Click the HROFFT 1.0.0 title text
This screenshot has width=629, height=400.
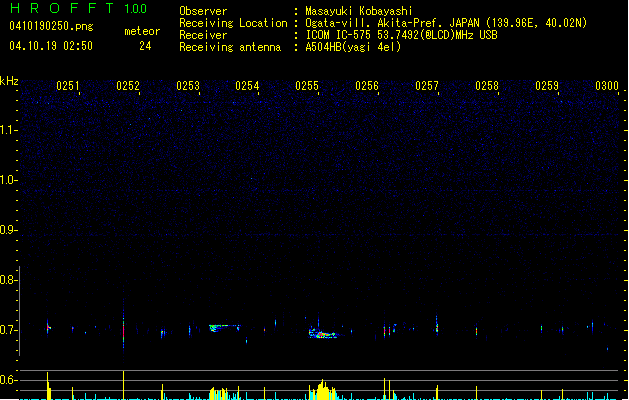79,8
